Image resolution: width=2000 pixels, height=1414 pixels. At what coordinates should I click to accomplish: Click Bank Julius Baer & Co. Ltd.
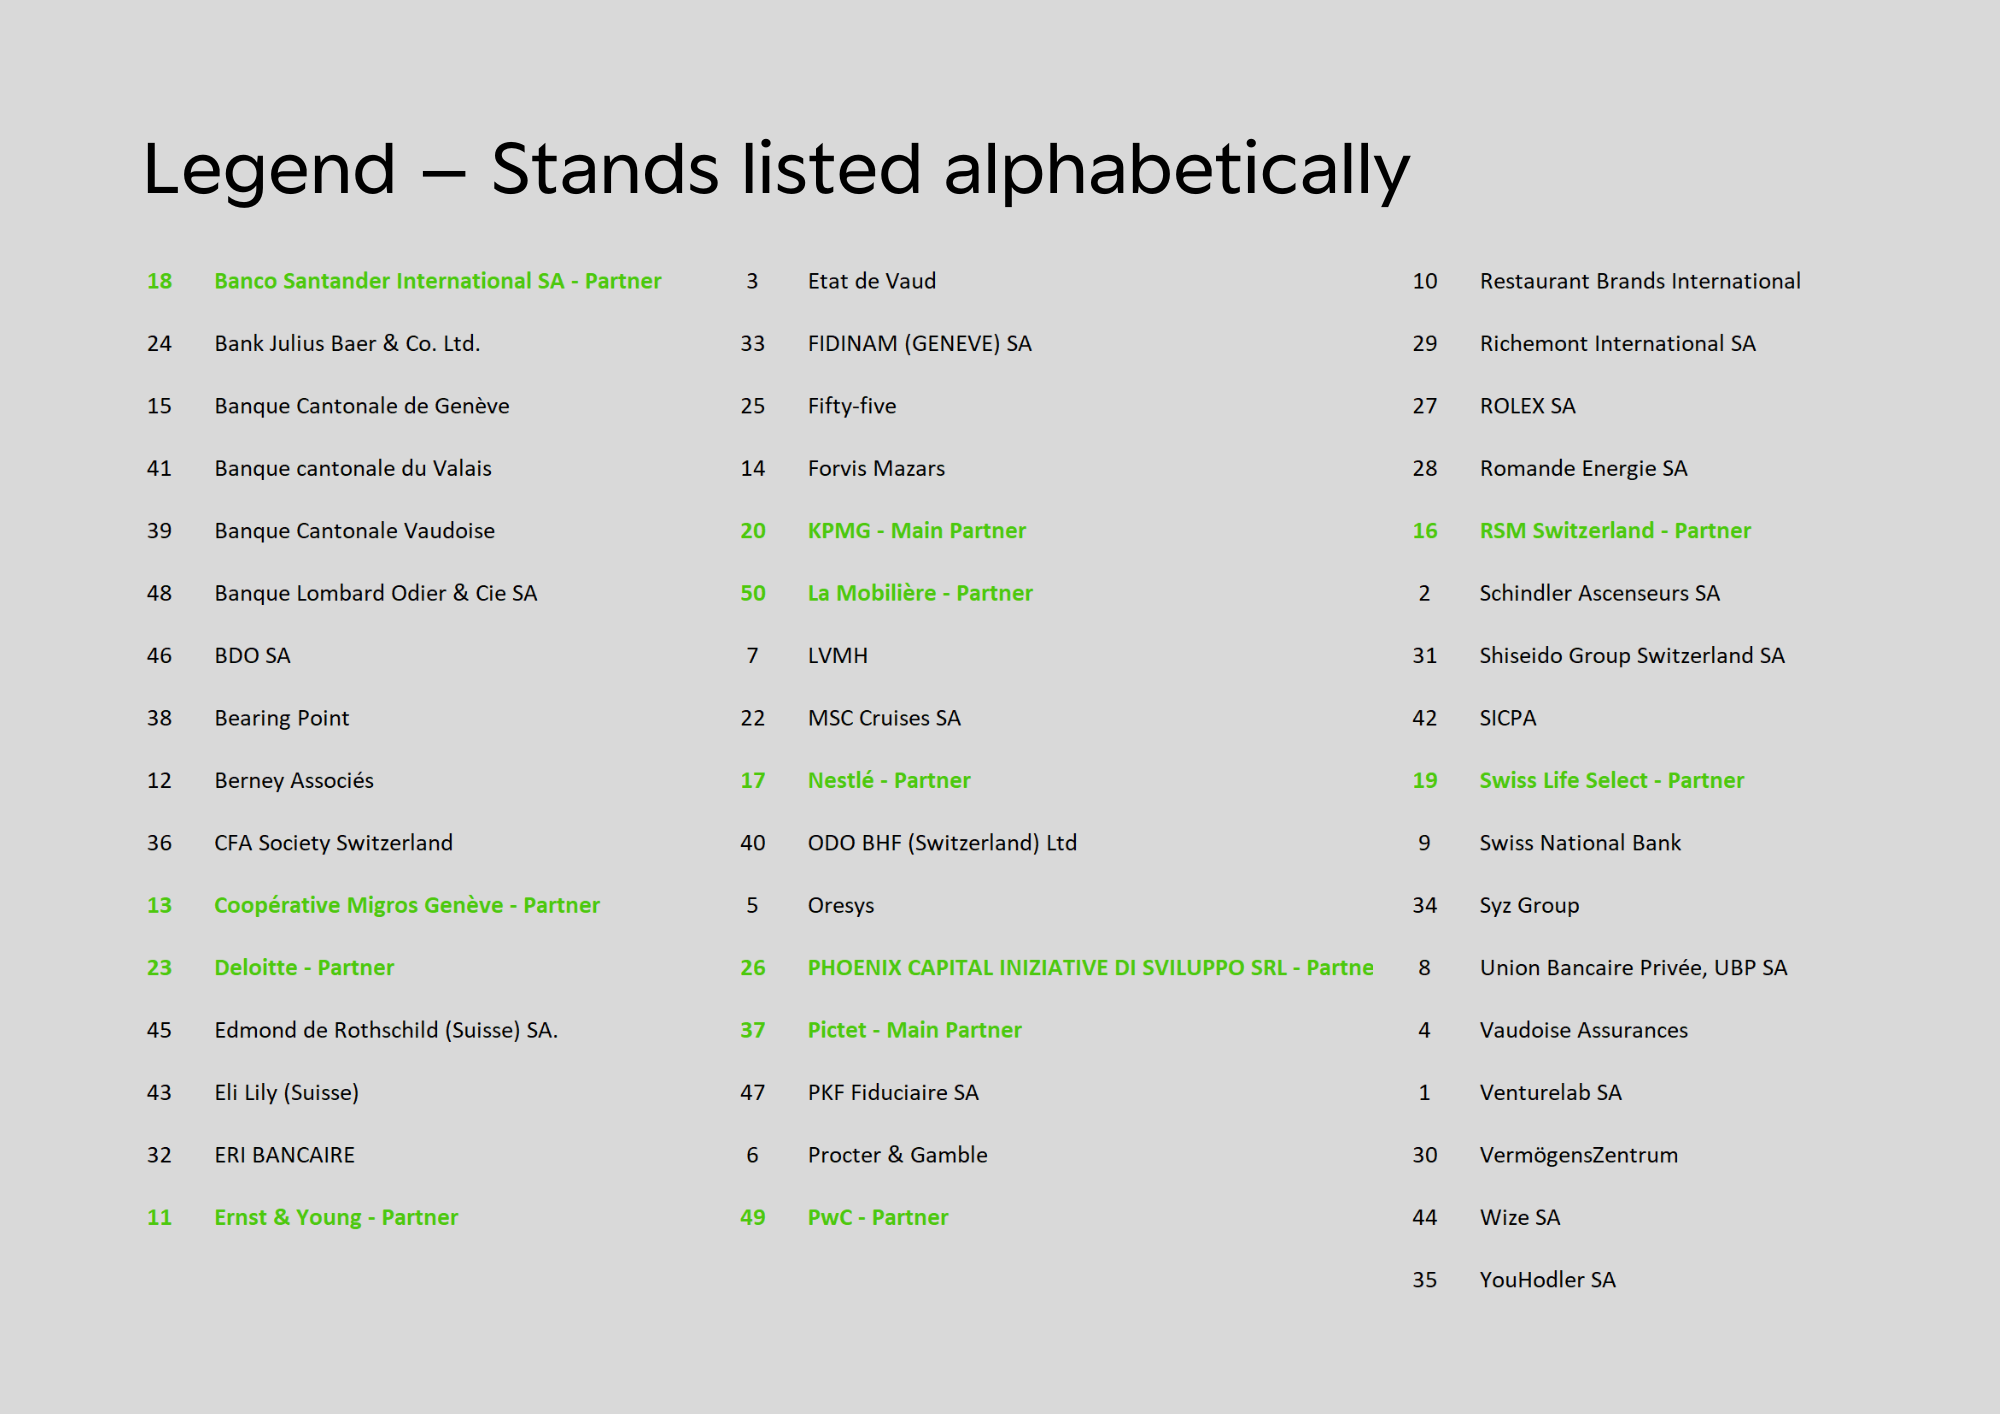point(347,344)
